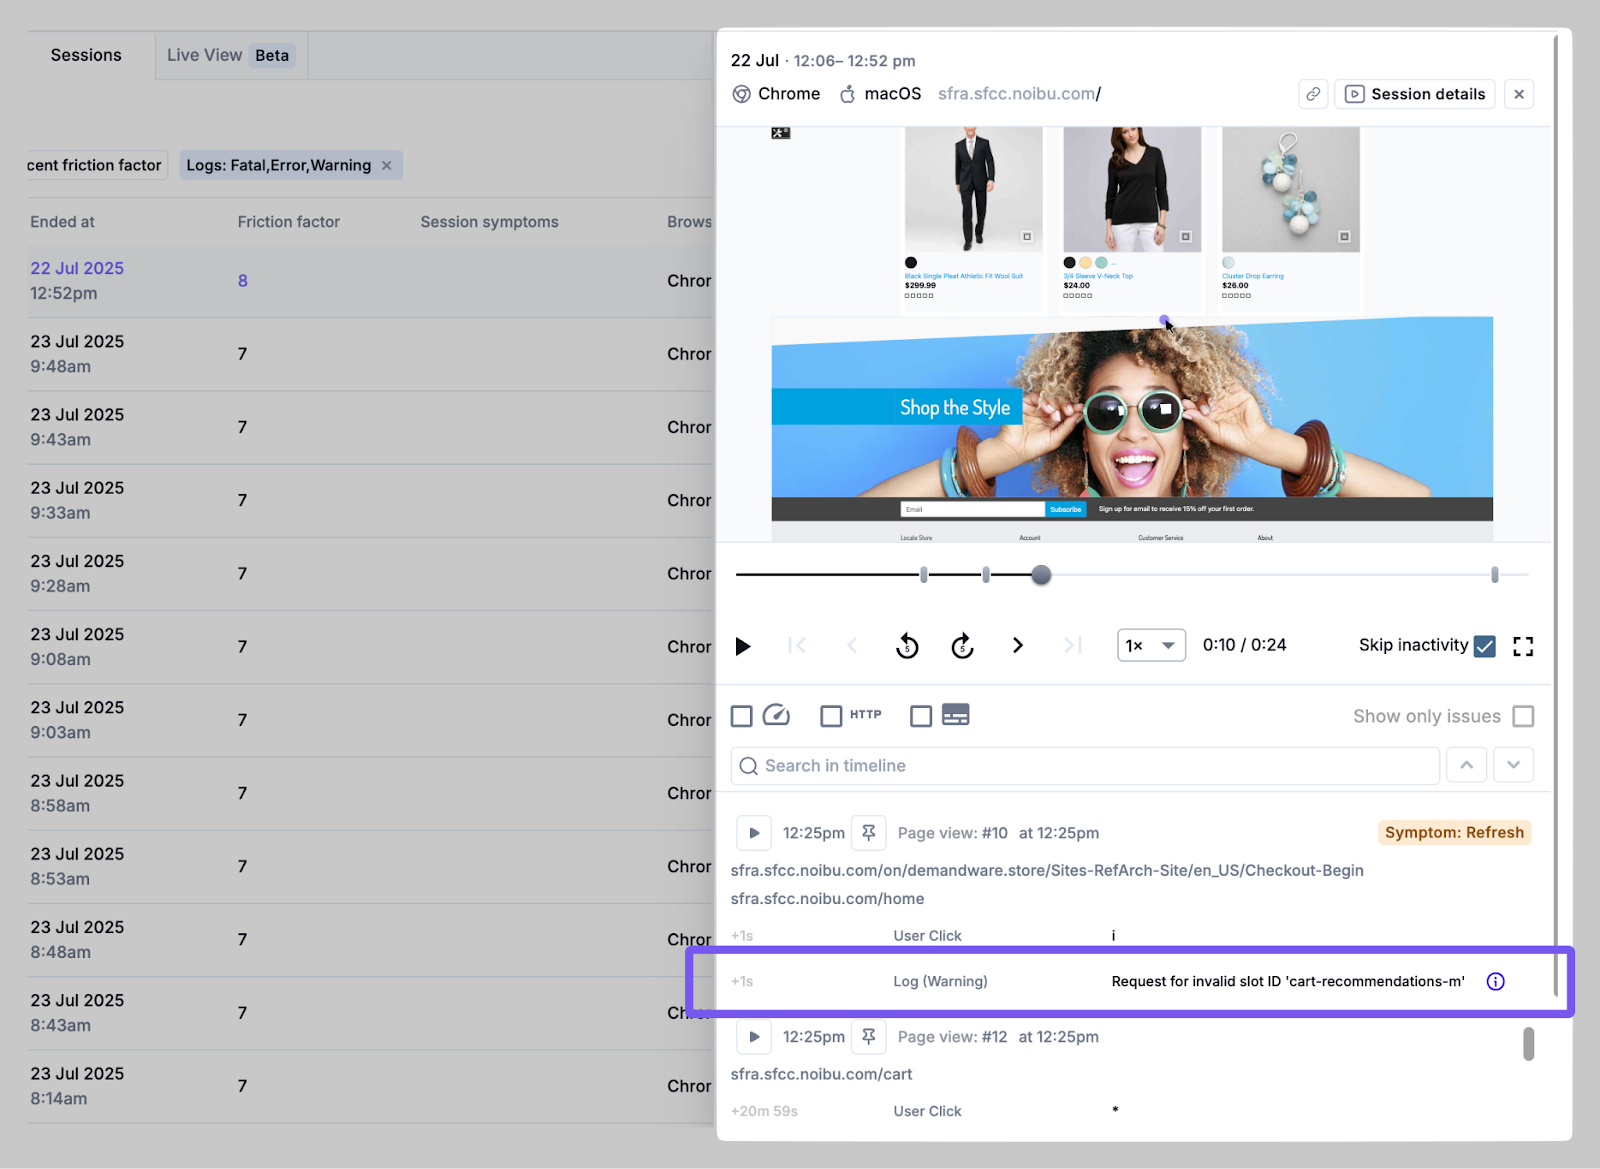Play from Page view #12 event
Viewport: 1600px width, 1169px height.
(754, 1037)
